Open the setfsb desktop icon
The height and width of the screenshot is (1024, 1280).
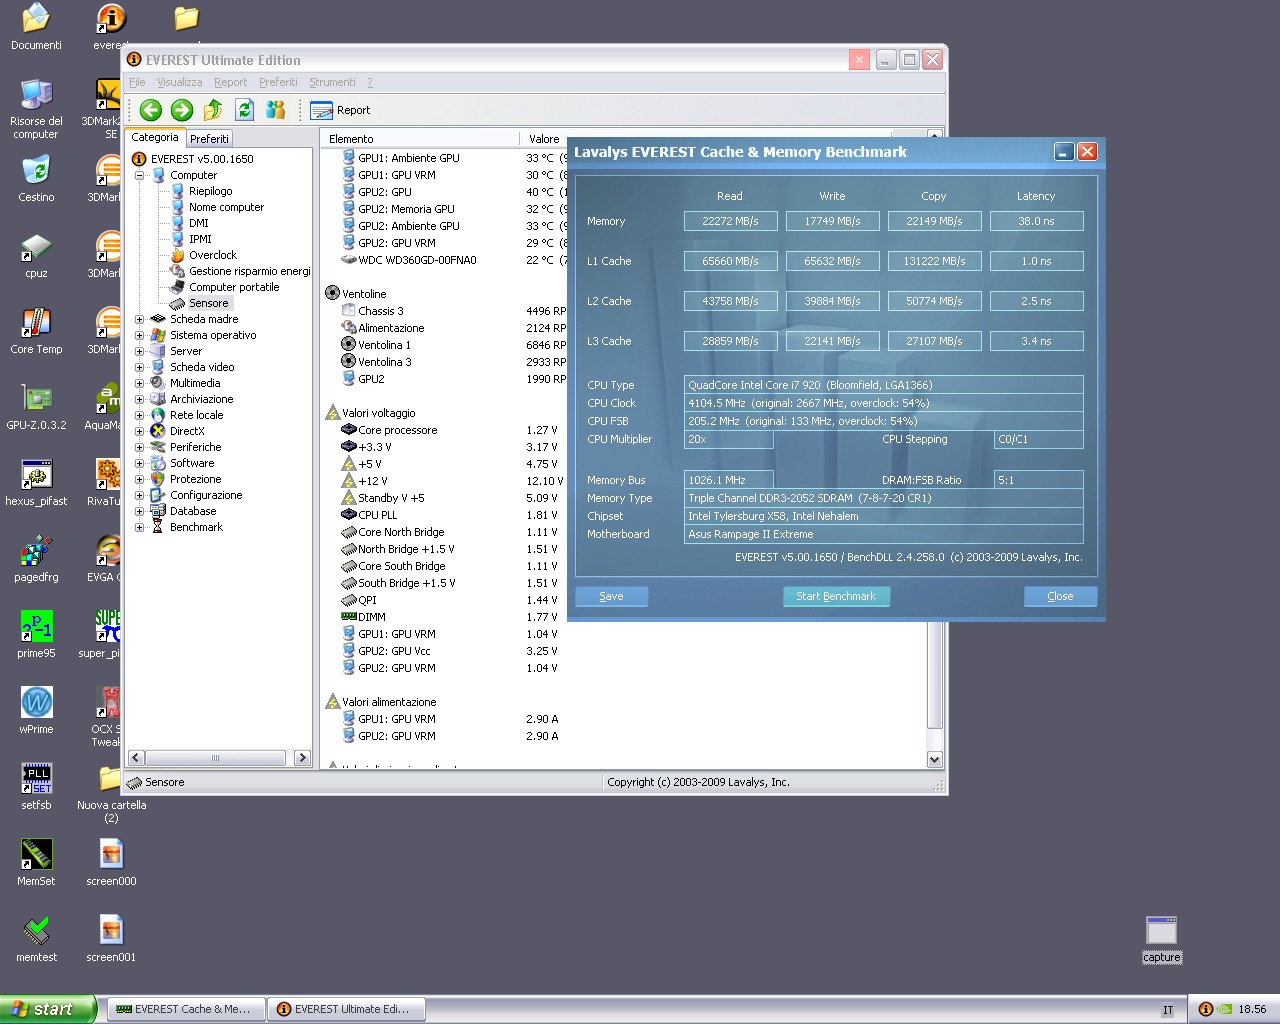coord(36,787)
